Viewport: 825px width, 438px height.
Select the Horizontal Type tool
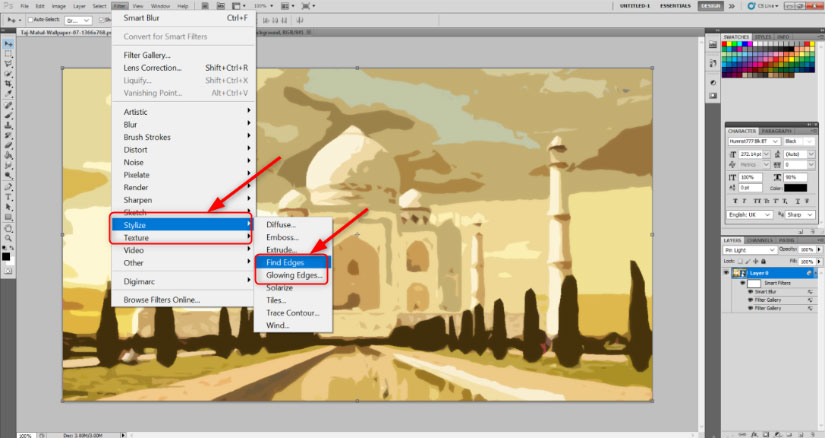(x=8, y=197)
